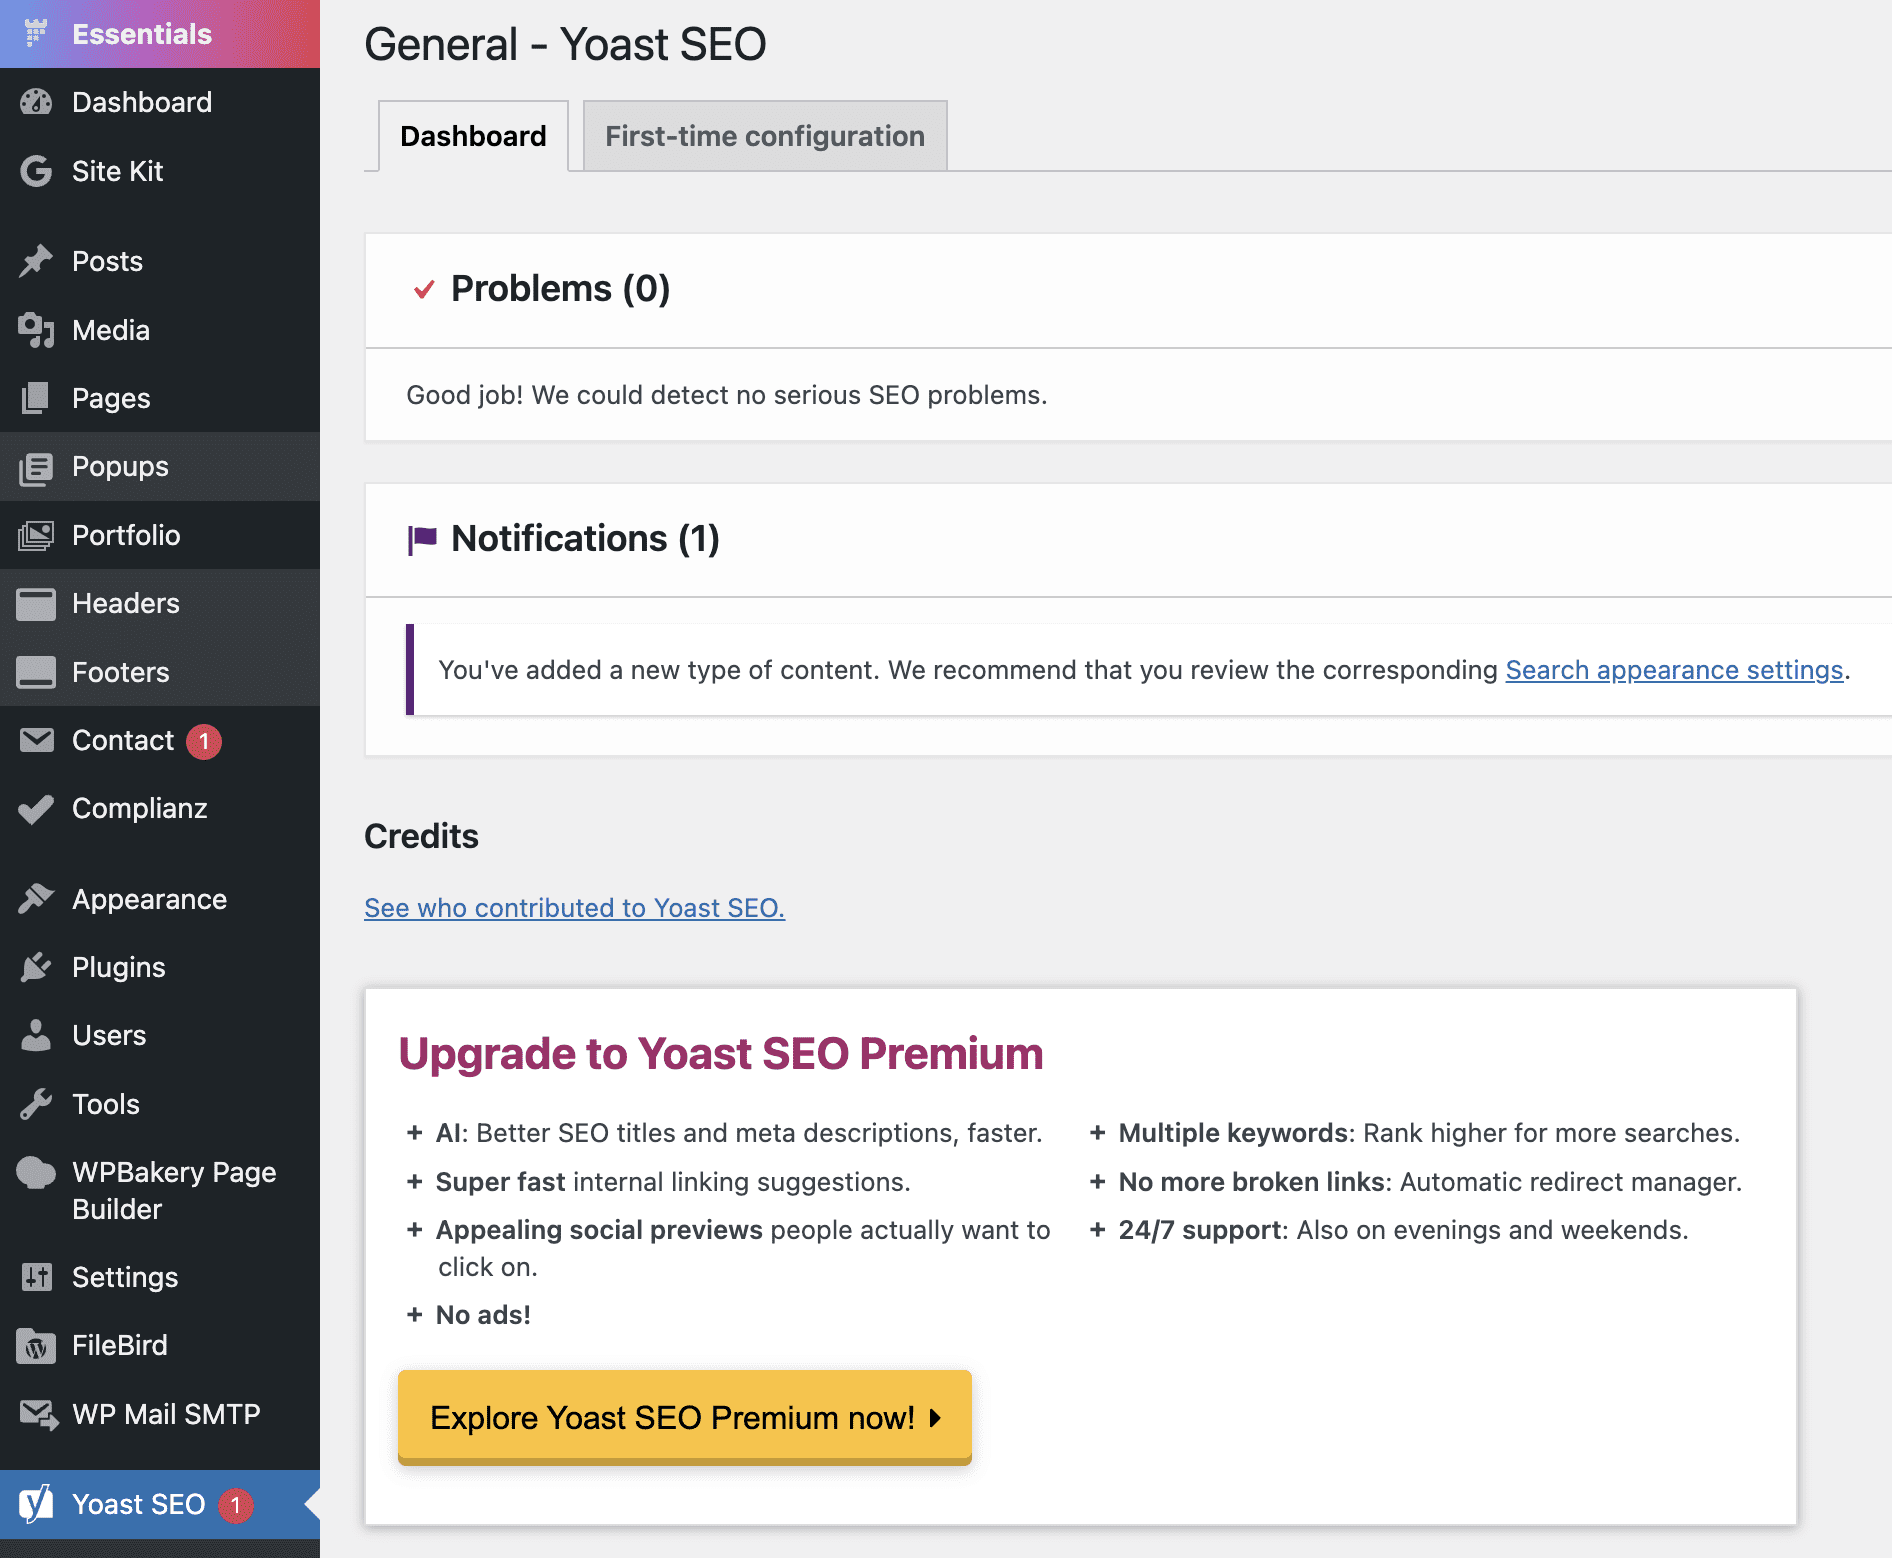The image size is (1892, 1558).
Task: Open the Tools menu
Action: point(160,1104)
